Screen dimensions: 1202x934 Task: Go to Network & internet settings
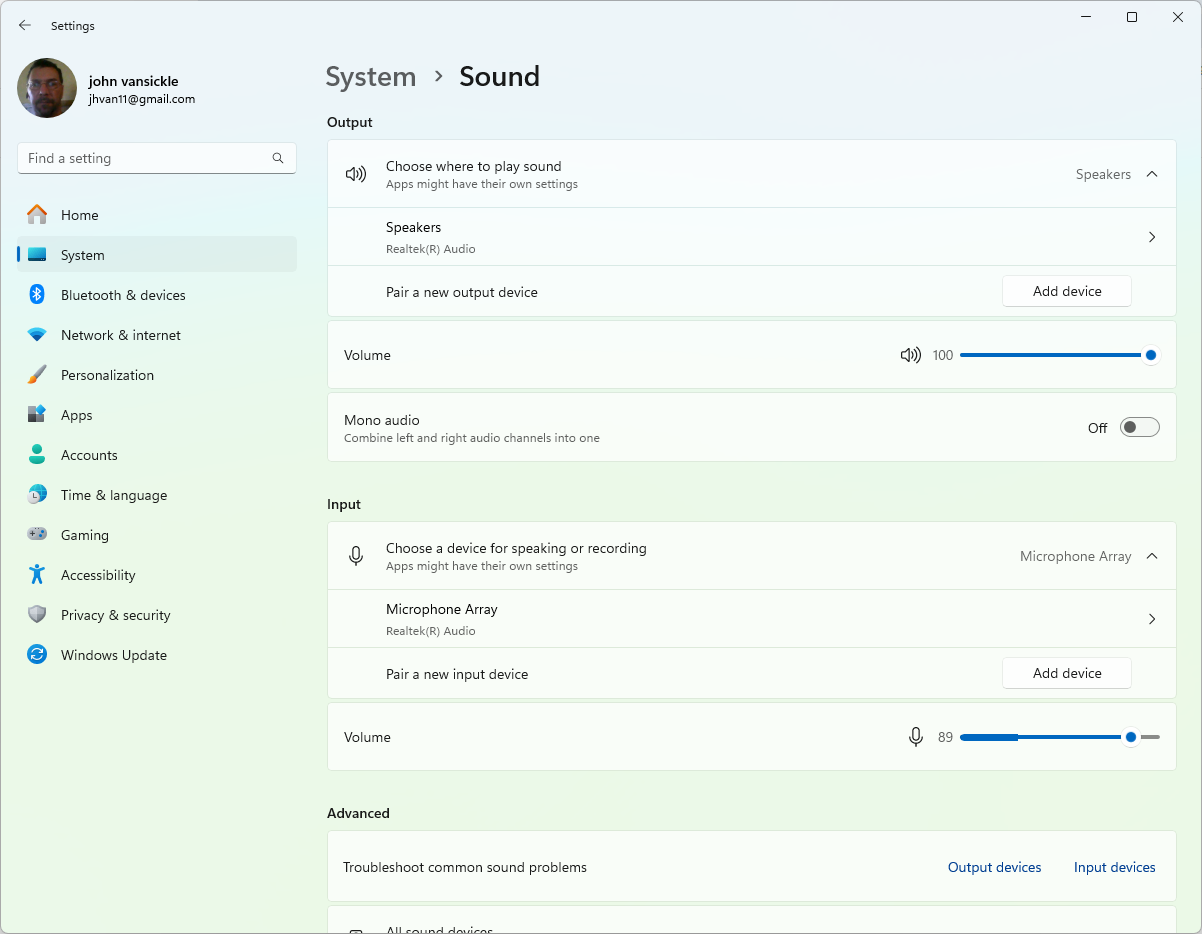[157, 335]
